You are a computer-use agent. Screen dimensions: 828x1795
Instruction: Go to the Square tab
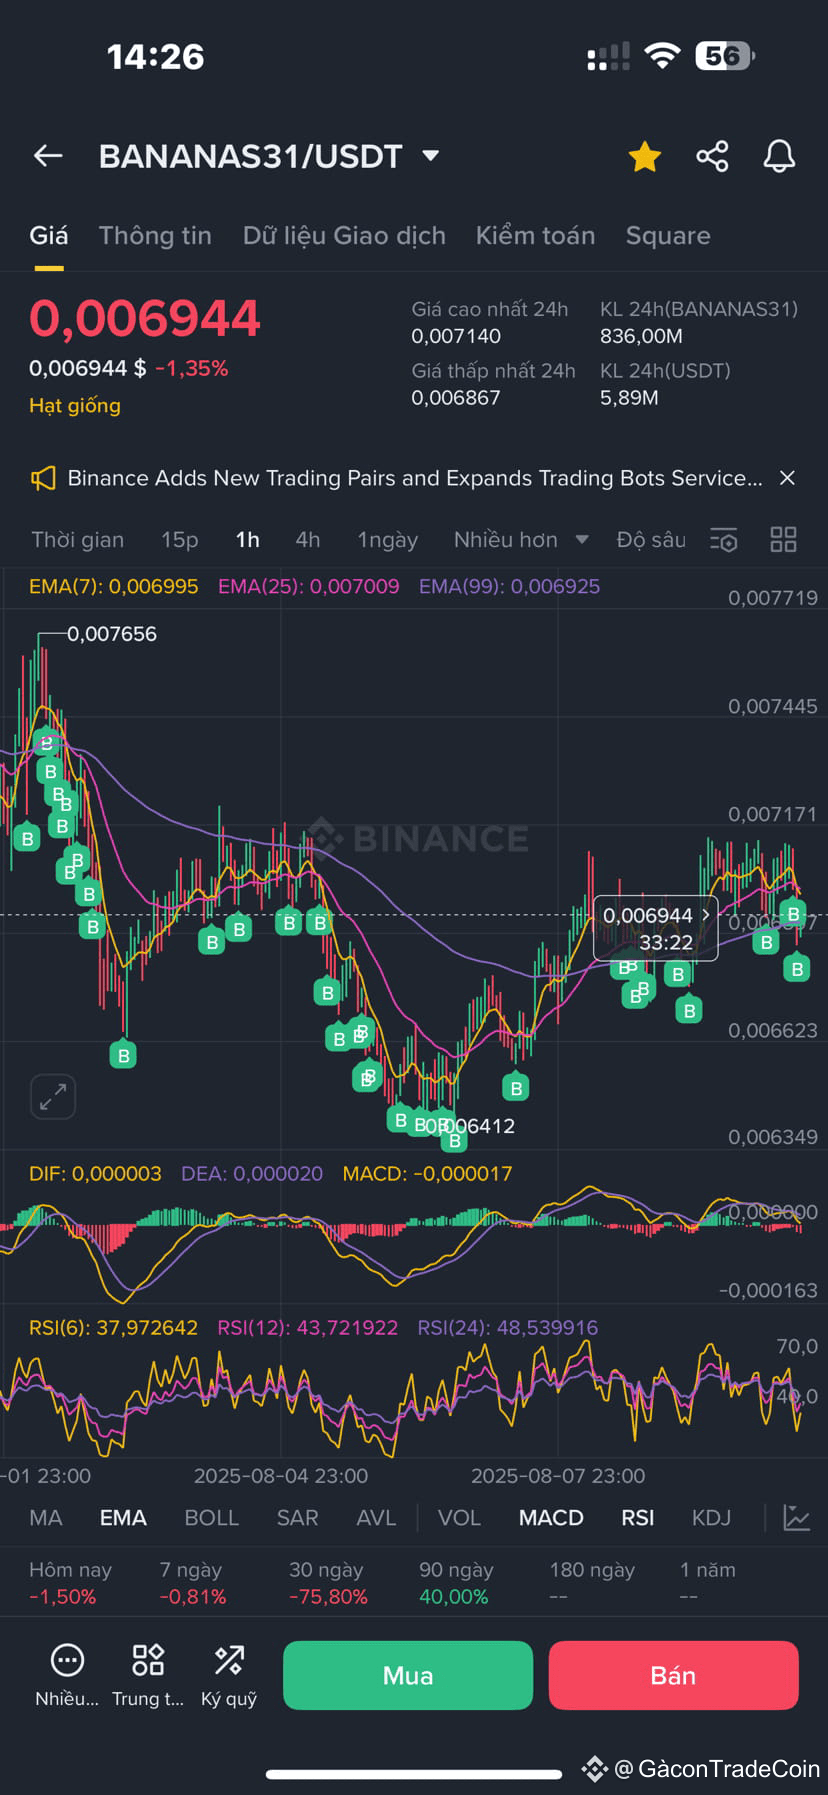click(x=668, y=236)
